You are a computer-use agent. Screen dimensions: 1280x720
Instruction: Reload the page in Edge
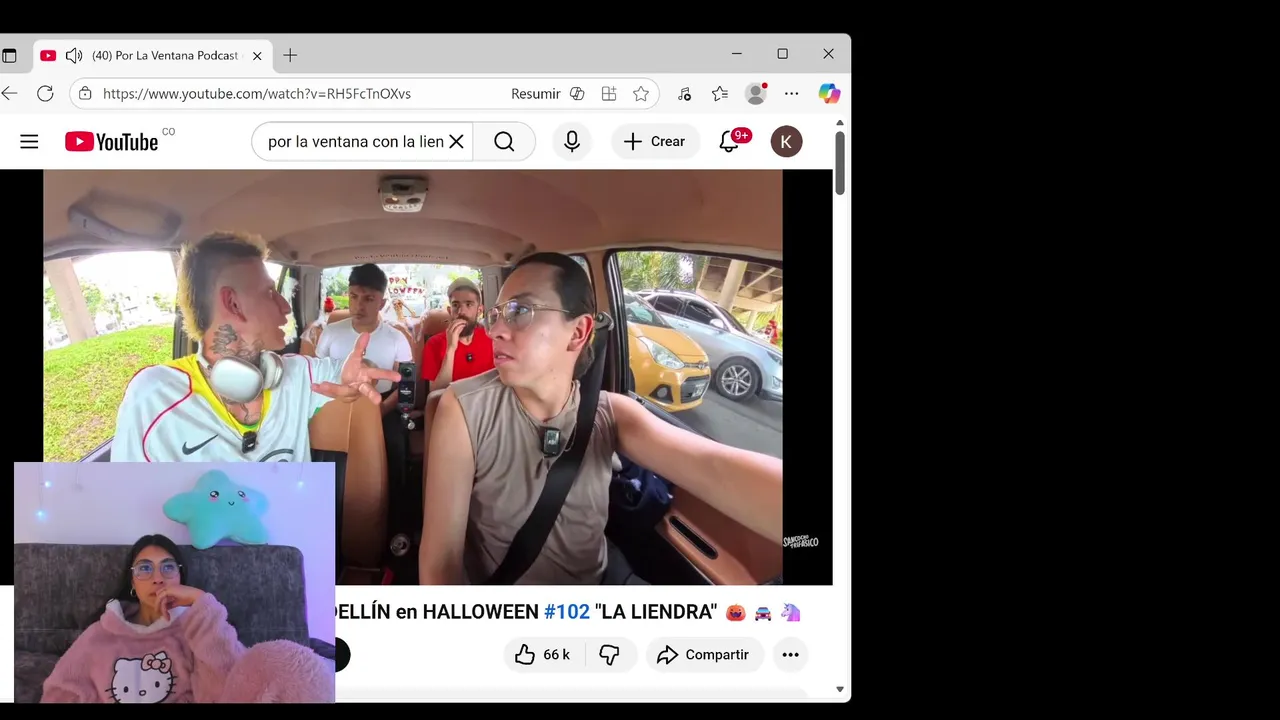pyautogui.click(x=45, y=94)
